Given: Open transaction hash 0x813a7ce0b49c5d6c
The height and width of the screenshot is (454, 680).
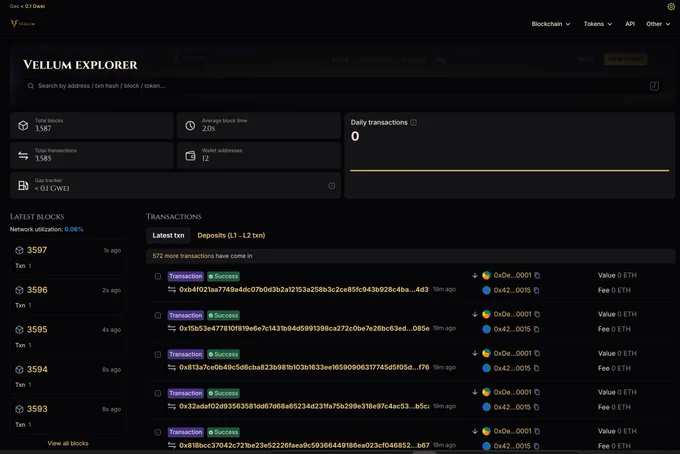Looking at the screenshot, I should pos(304,367).
